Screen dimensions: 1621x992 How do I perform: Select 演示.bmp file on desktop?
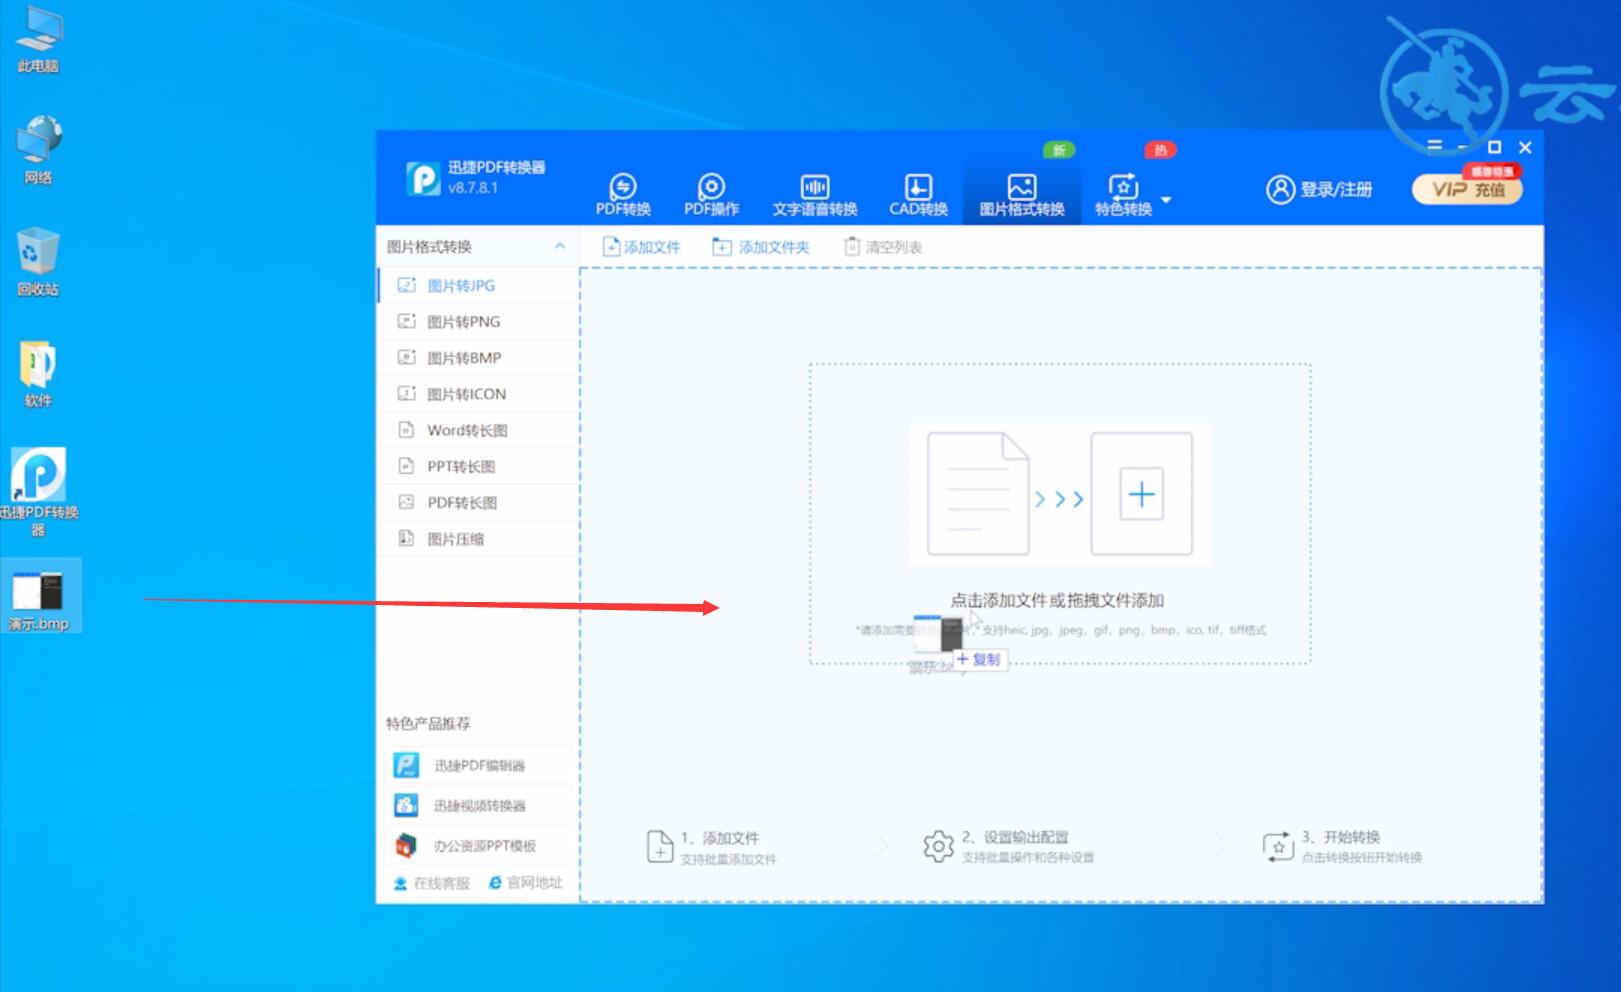38,597
